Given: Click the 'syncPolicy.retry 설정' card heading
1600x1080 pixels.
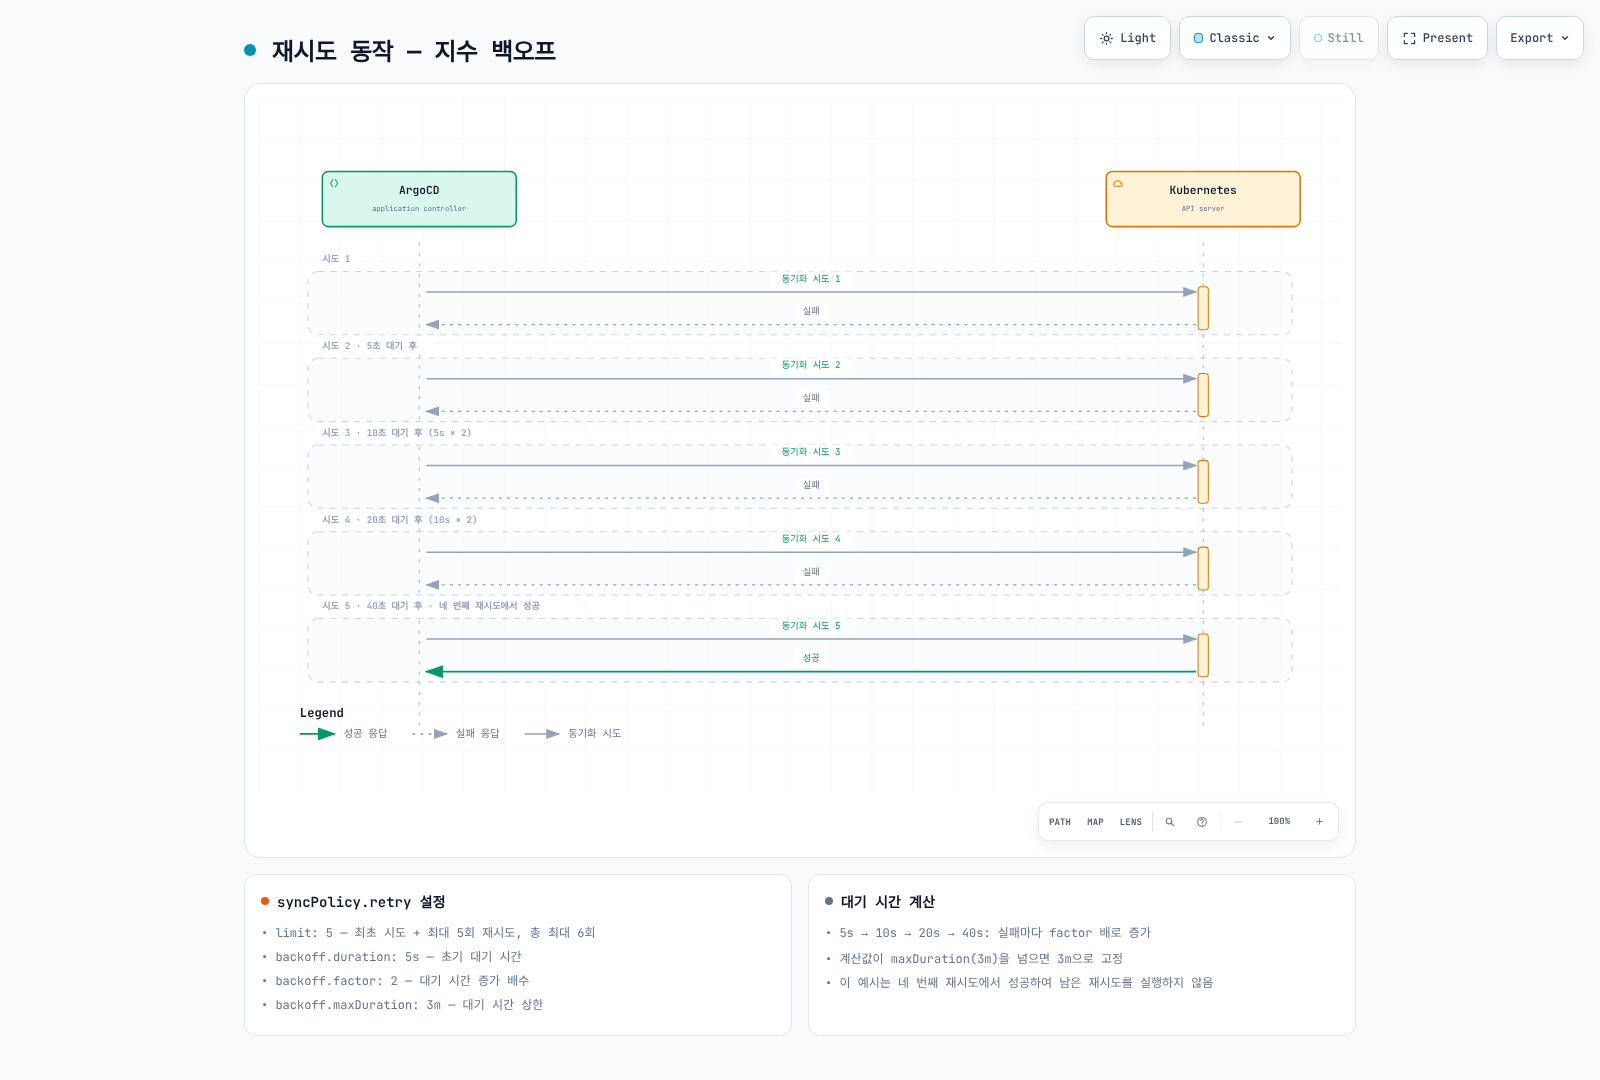Looking at the screenshot, I should 361,902.
